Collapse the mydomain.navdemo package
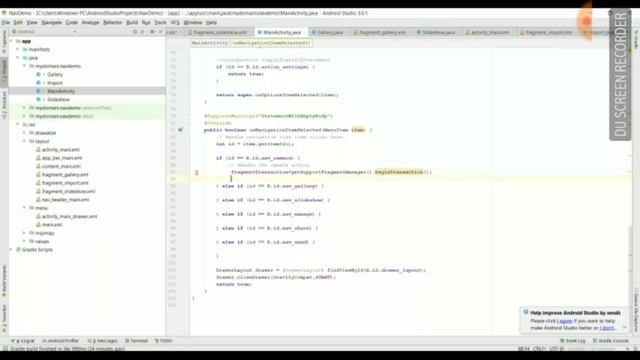 24,66
